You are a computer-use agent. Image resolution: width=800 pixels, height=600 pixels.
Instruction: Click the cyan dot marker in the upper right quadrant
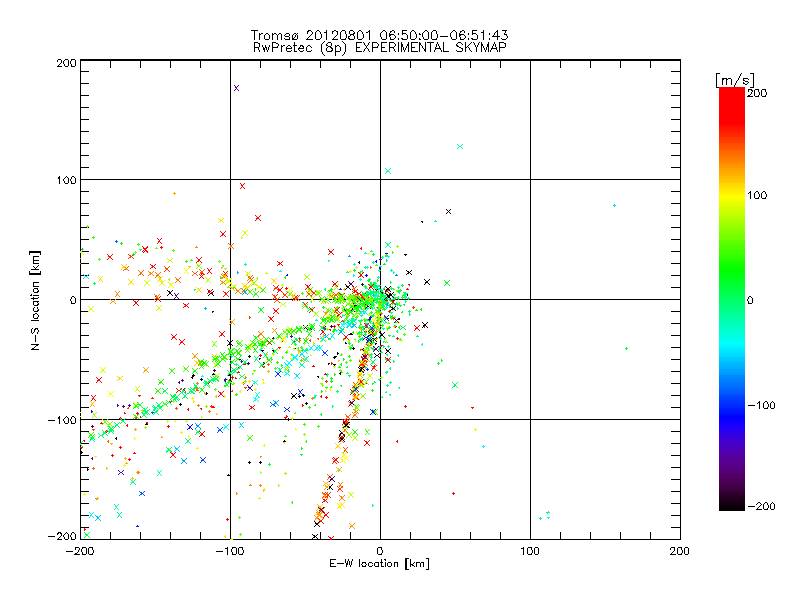[x=614, y=206]
